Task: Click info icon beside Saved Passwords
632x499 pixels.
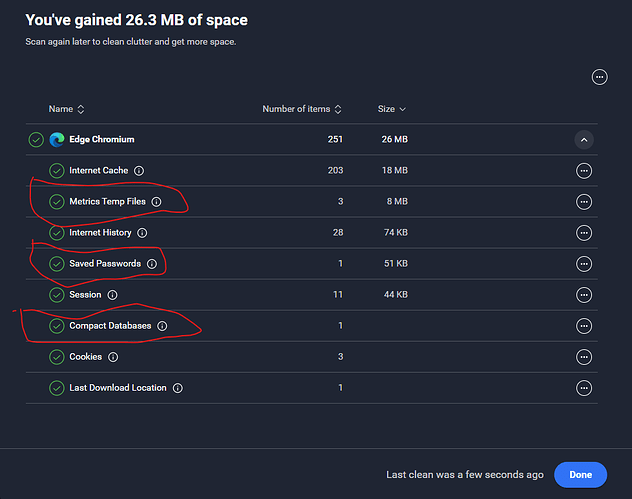Action: point(152,264)
